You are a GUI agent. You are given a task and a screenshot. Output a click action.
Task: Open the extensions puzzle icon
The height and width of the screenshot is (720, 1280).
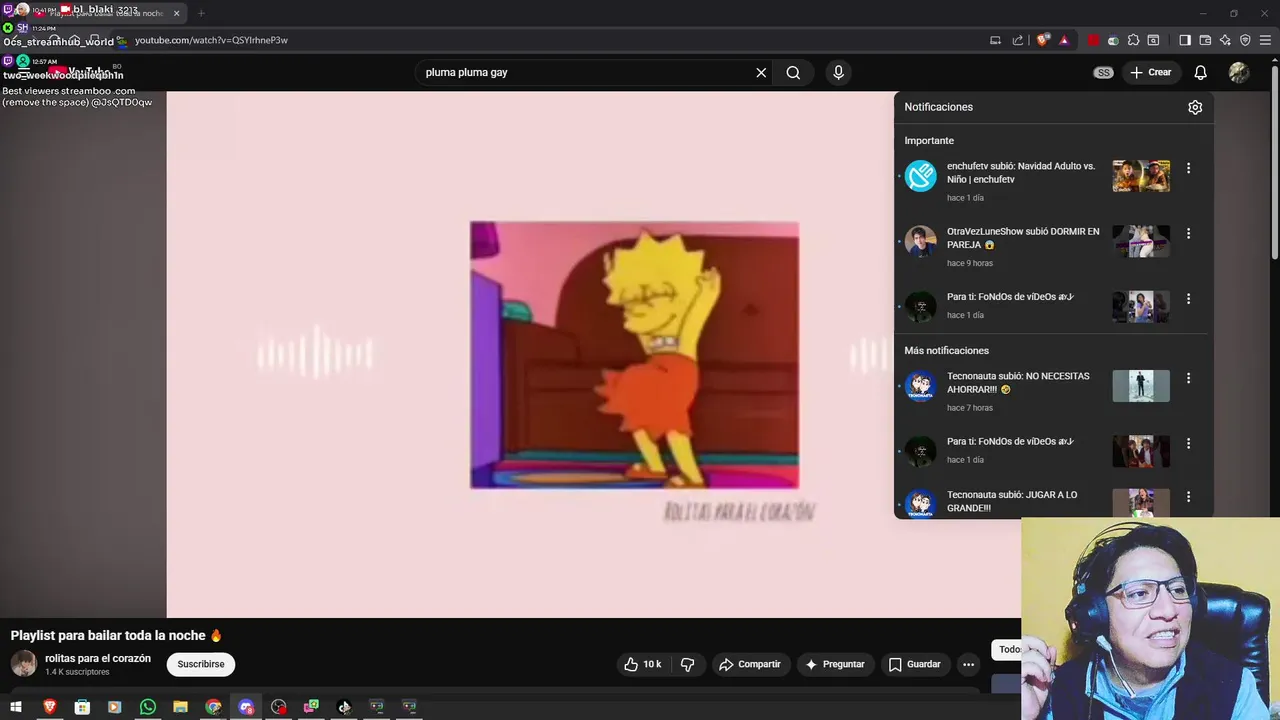pyautogui.click(x=1133, y=40)
